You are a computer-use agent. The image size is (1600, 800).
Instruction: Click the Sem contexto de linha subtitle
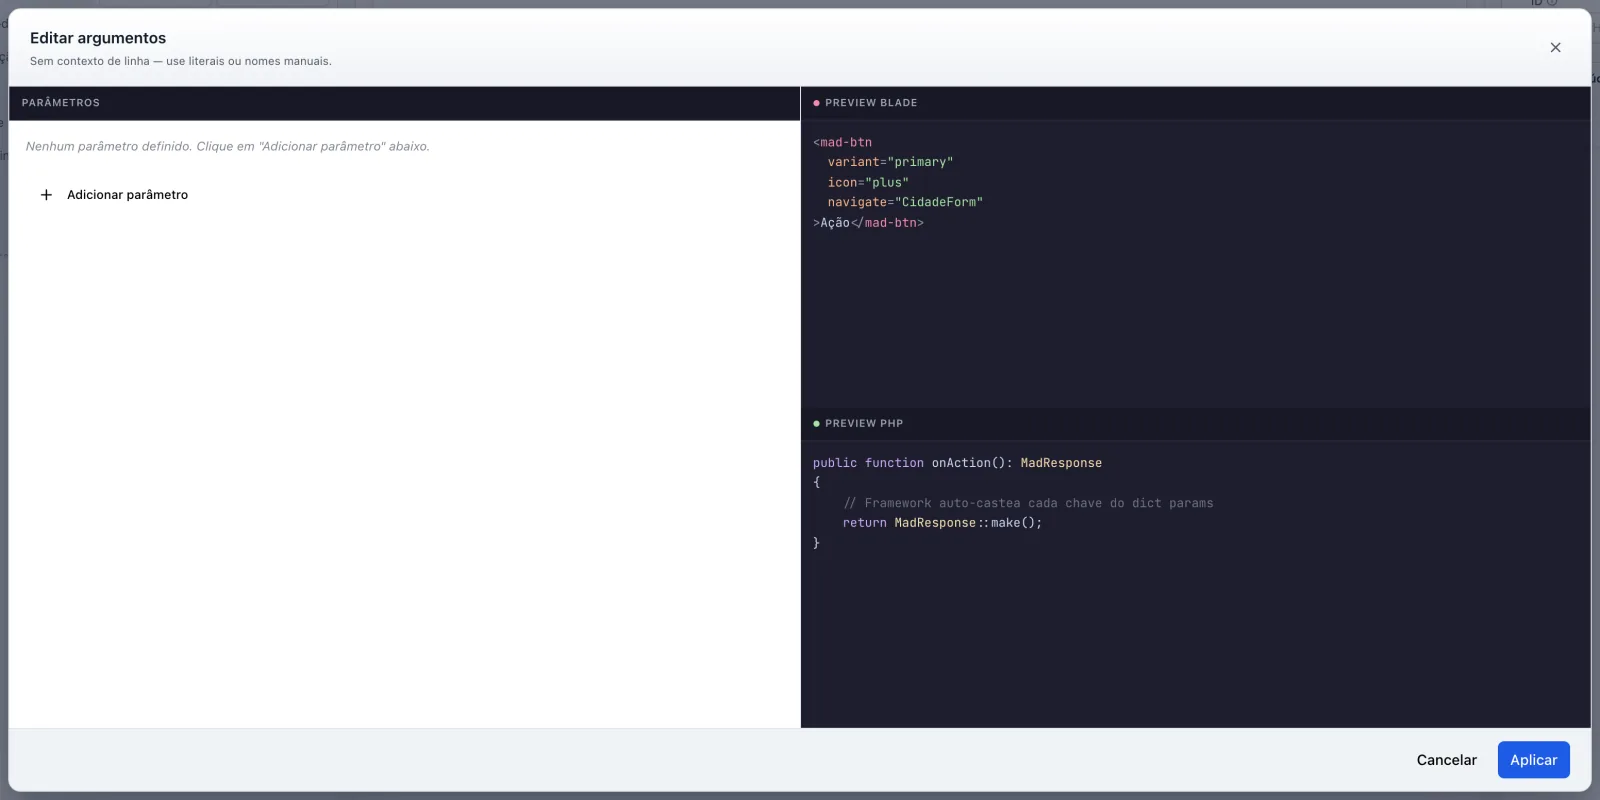(x=180, y=61)
